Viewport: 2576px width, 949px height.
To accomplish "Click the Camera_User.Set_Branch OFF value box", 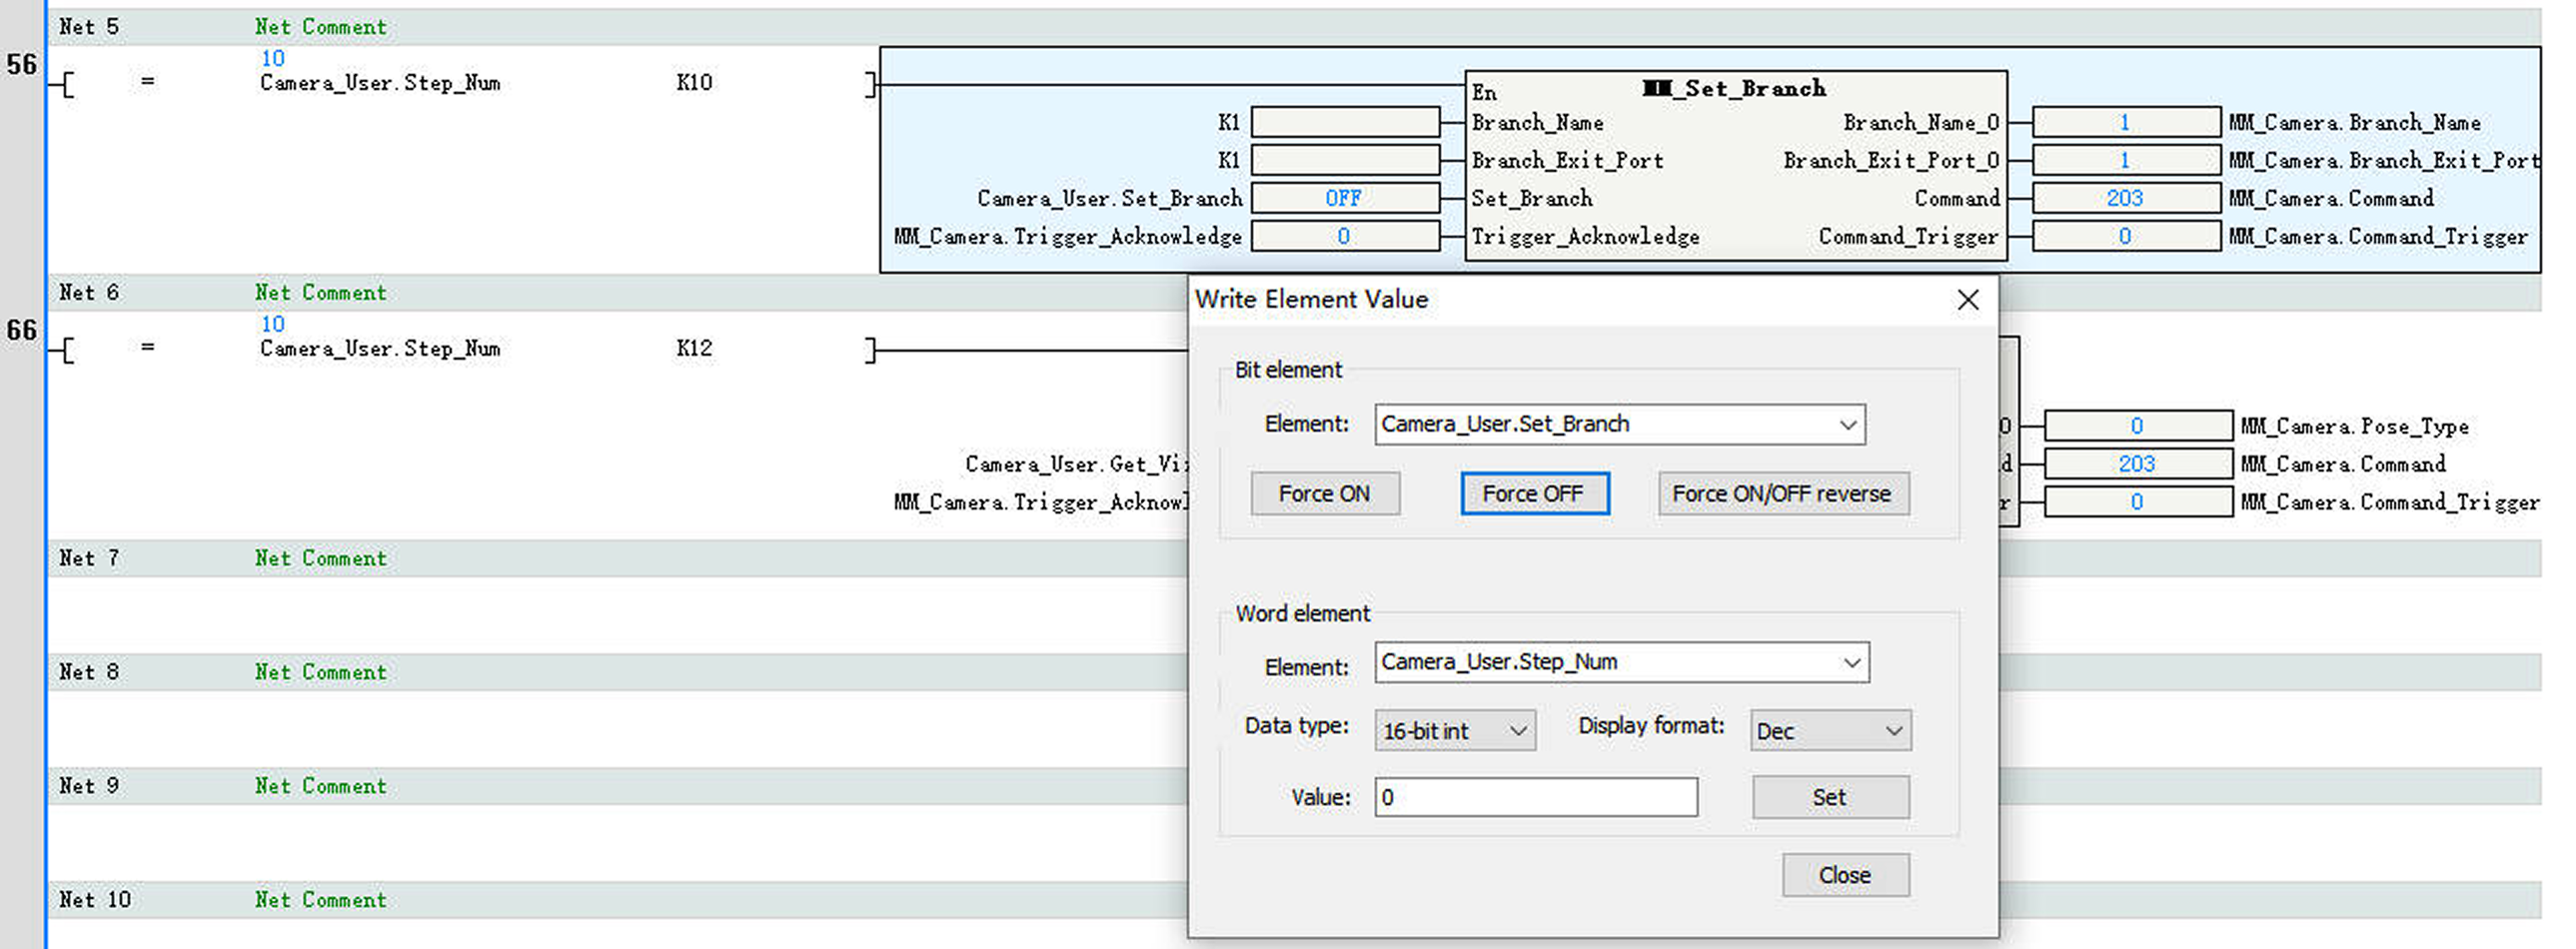I will pyautogui.click(x=1344, y=198).
